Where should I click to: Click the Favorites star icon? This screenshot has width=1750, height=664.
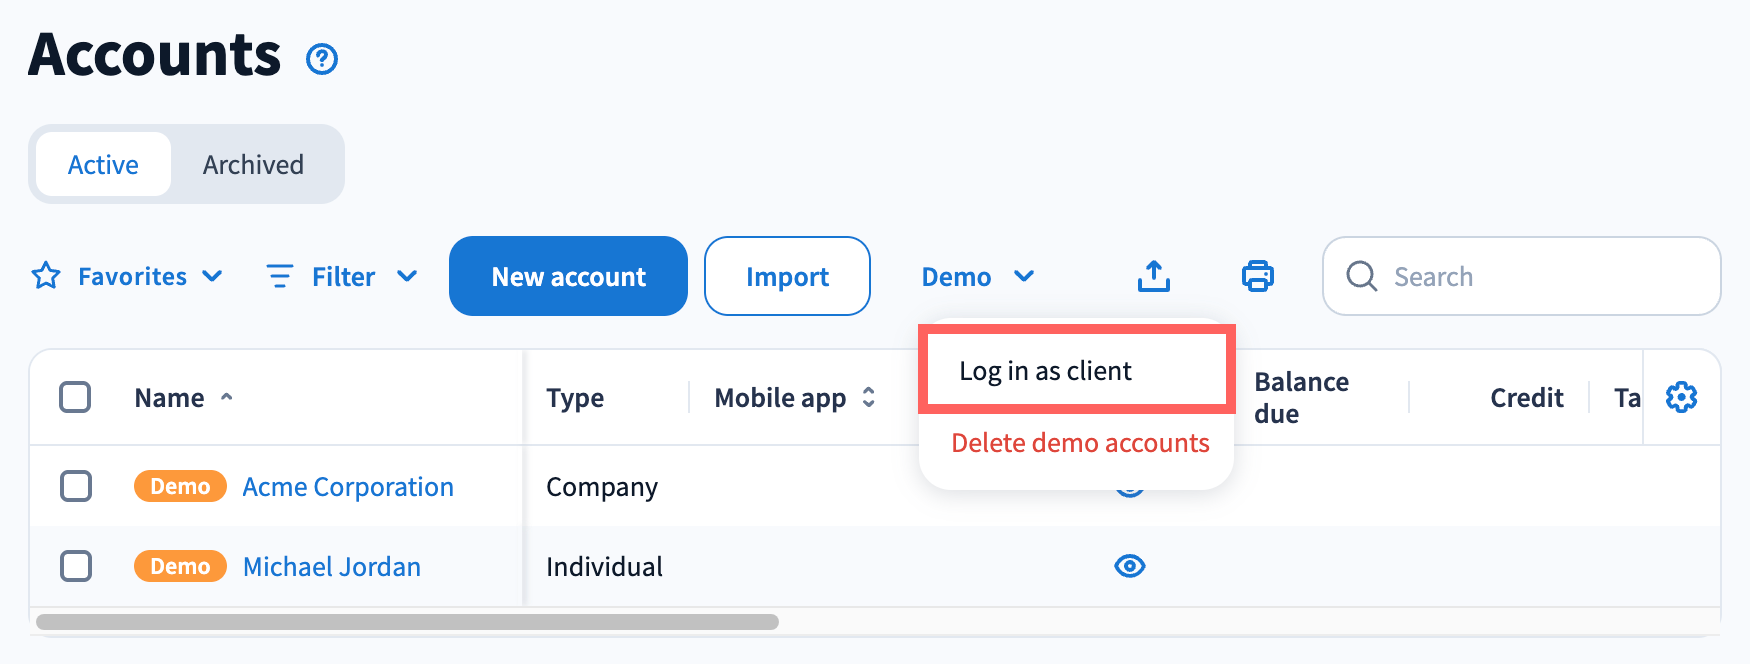click(46, 276)
